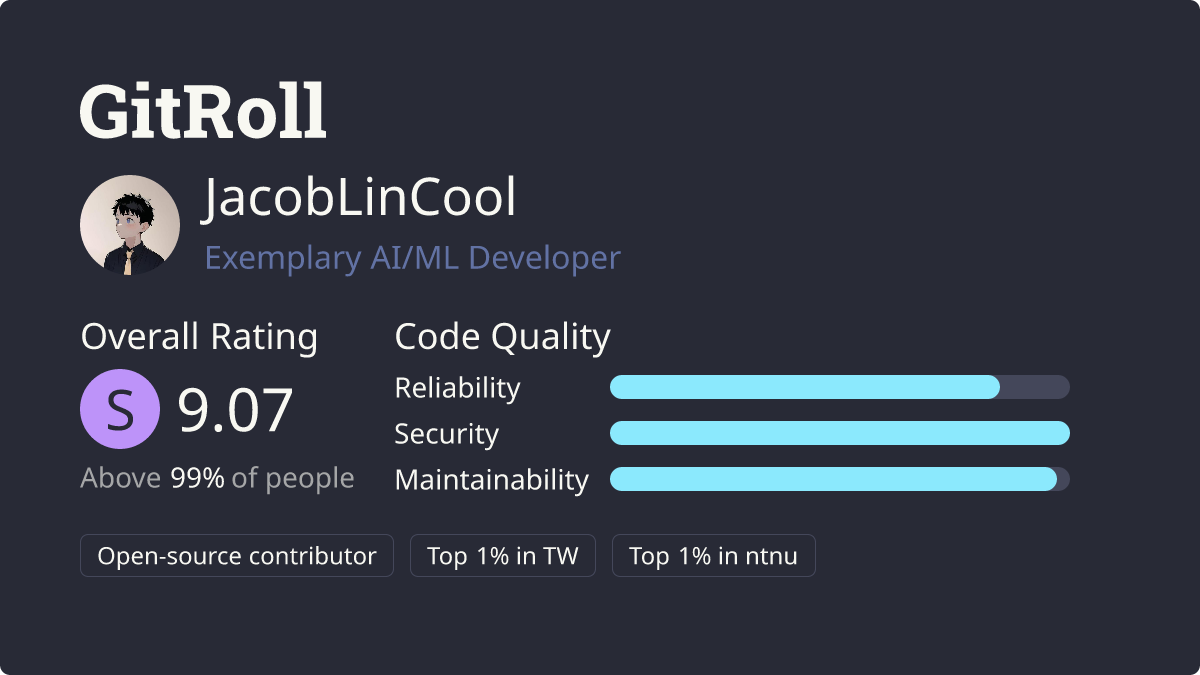This screenshot has height=675, width=1200.
Task: Click the Top 1% in ntnu tag
Action: (714, 556)
